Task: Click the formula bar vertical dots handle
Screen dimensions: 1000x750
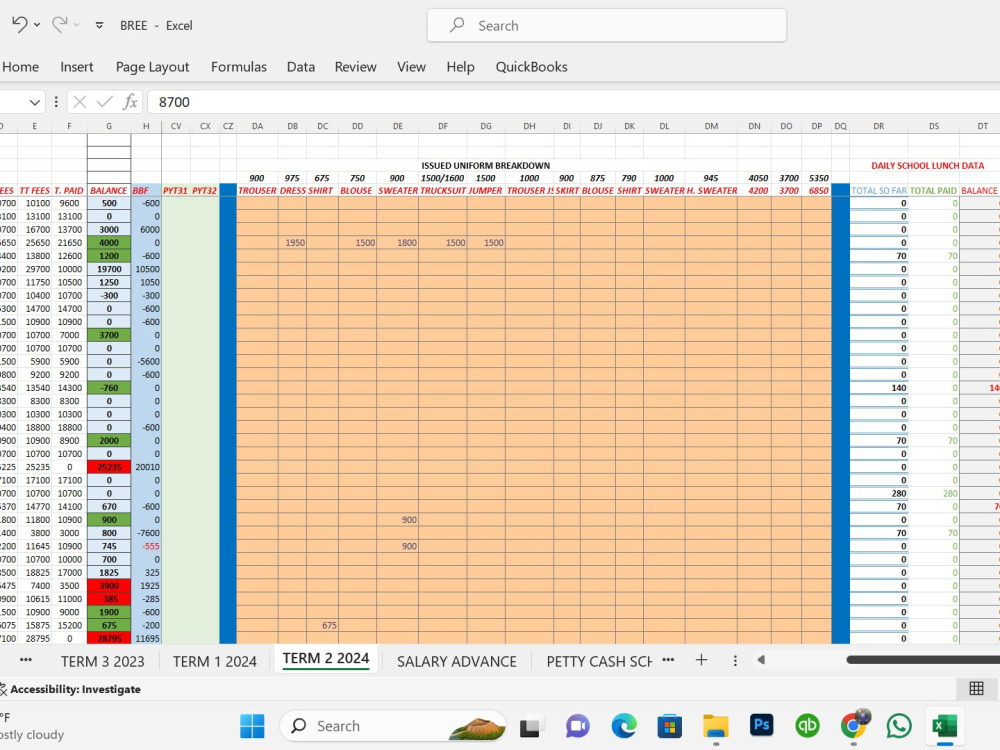Action: [x=56, y=102]
